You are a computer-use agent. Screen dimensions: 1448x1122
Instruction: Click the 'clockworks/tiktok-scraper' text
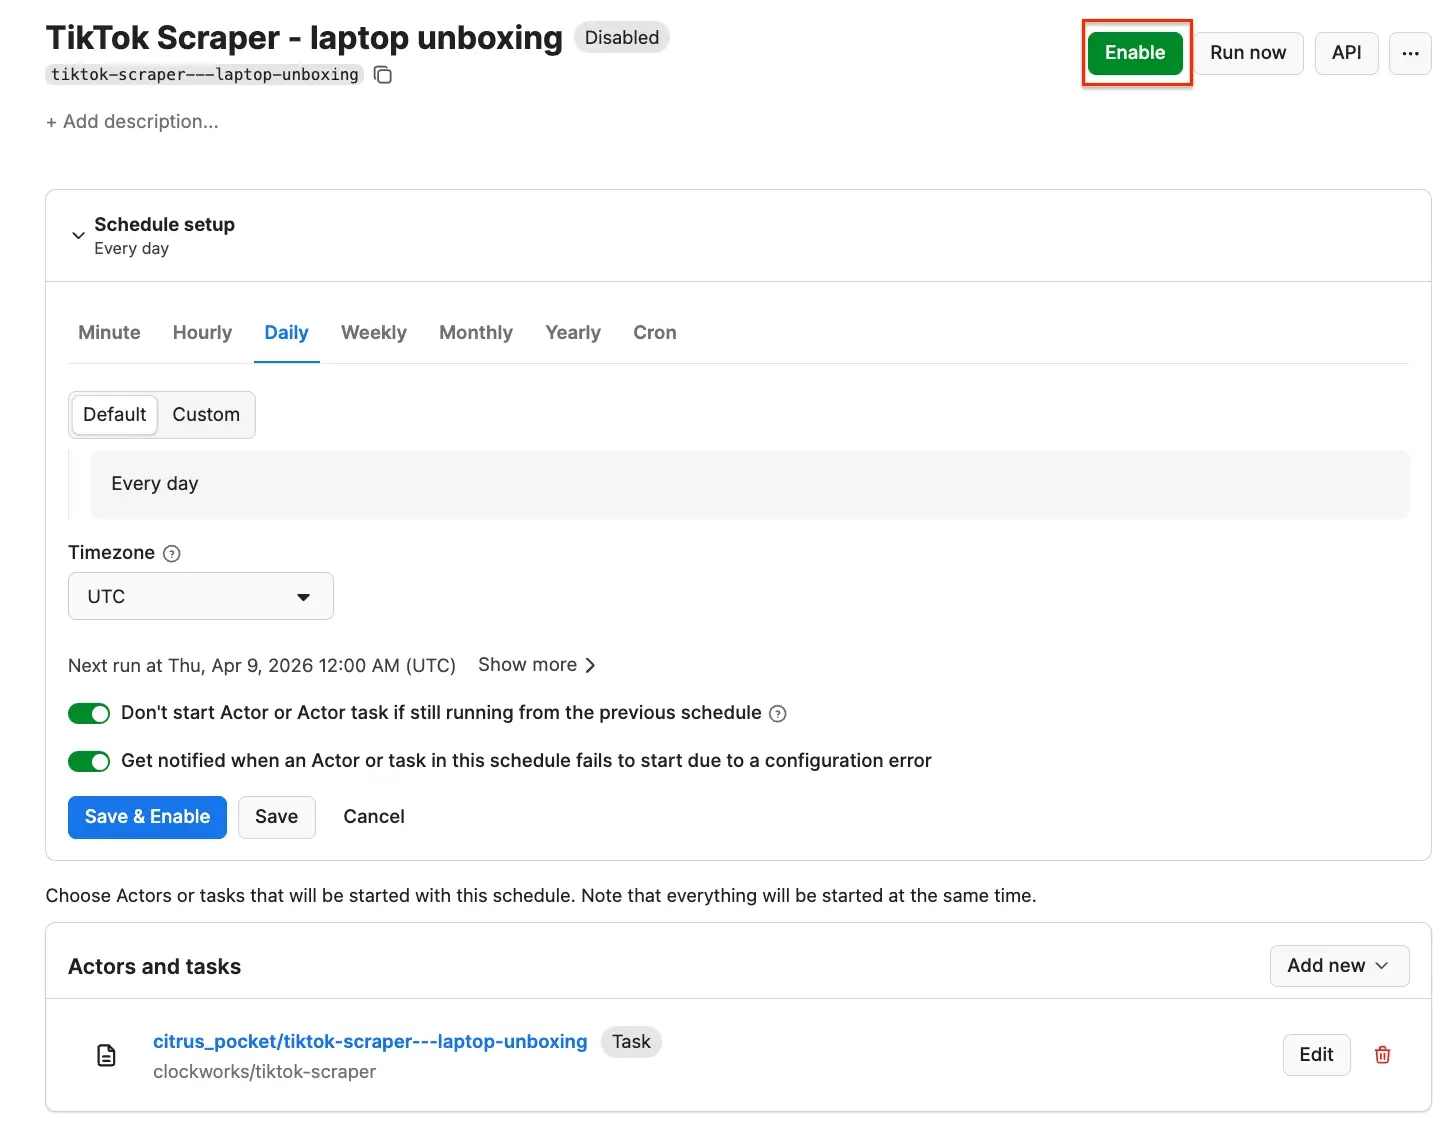tap(264, 1072)
